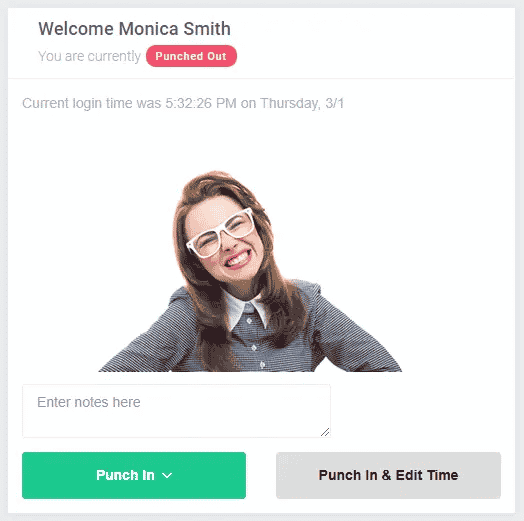This screenshot has width=524, height=521.
Task: Focus the Enter notes here field
Action: 176,411
